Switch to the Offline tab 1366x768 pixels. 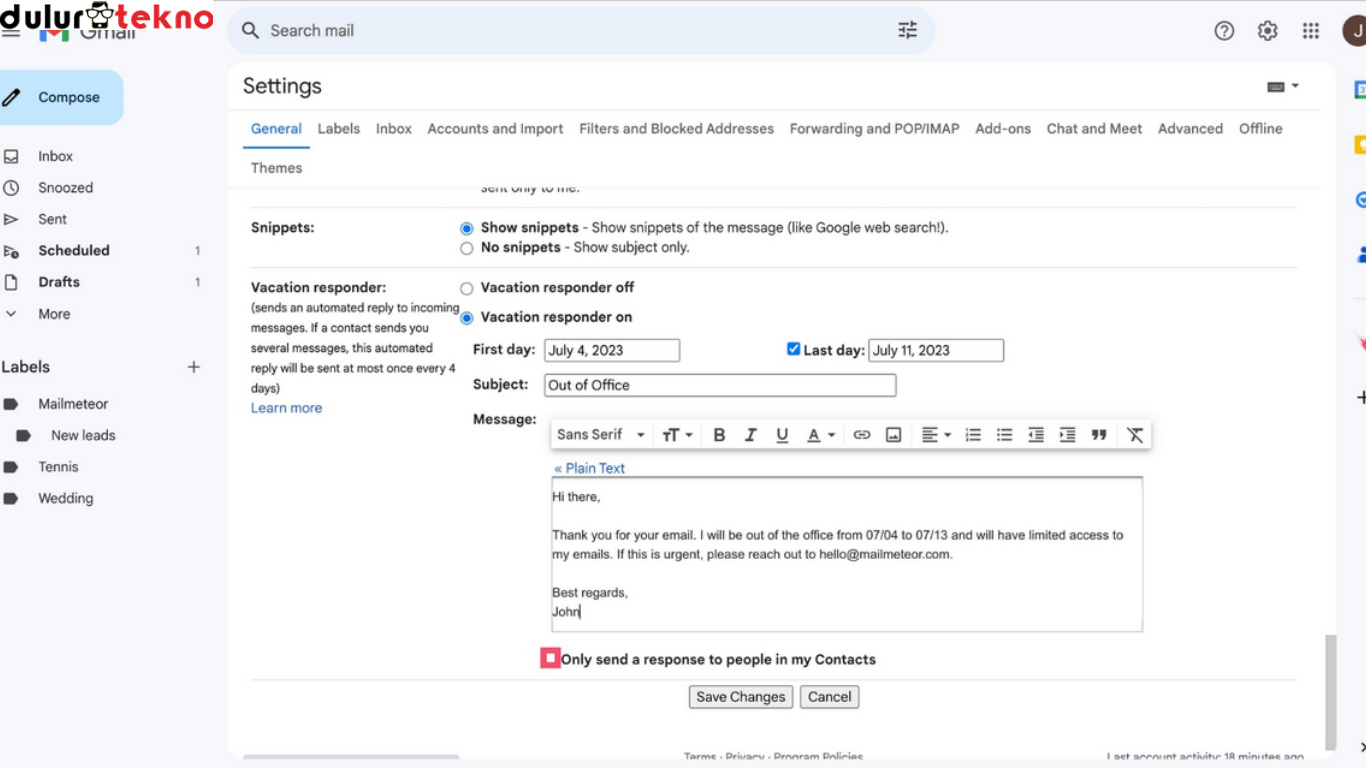pyautogui.click(x=1260, y=129)
